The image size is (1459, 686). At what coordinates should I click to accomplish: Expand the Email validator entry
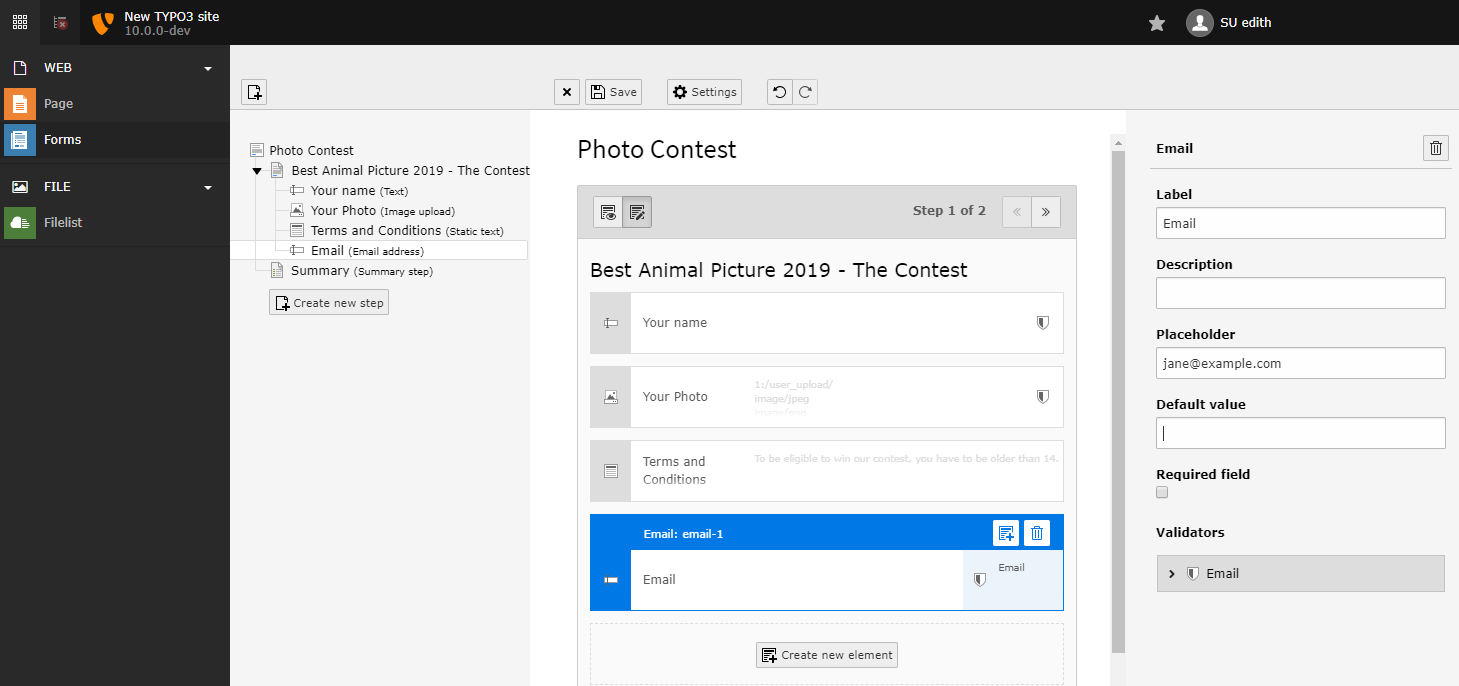[1172, 573]
